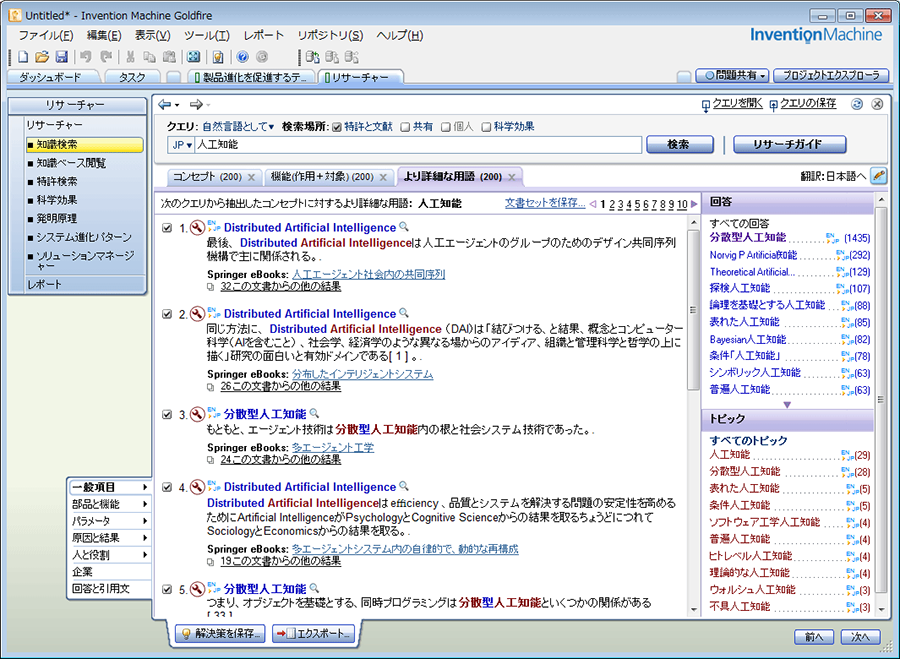The image size is (900, 659).
Task: Open the リサーチガイド button
Action: (x=789, y=144)
